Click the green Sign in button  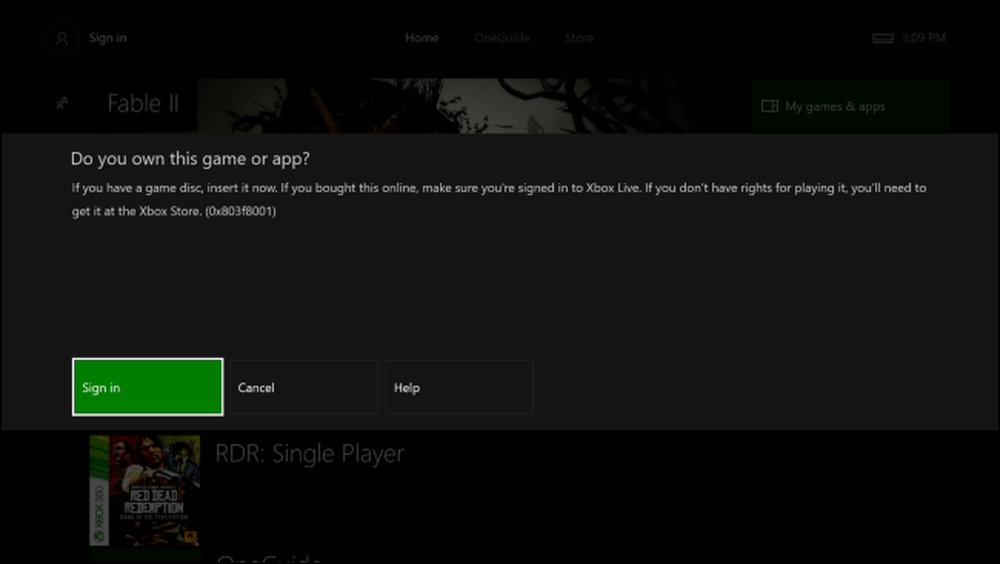coord(148,387)
